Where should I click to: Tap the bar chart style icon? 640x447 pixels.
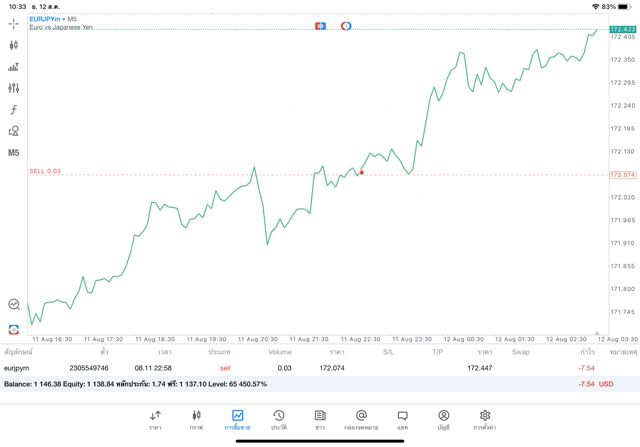click(14, 67)
